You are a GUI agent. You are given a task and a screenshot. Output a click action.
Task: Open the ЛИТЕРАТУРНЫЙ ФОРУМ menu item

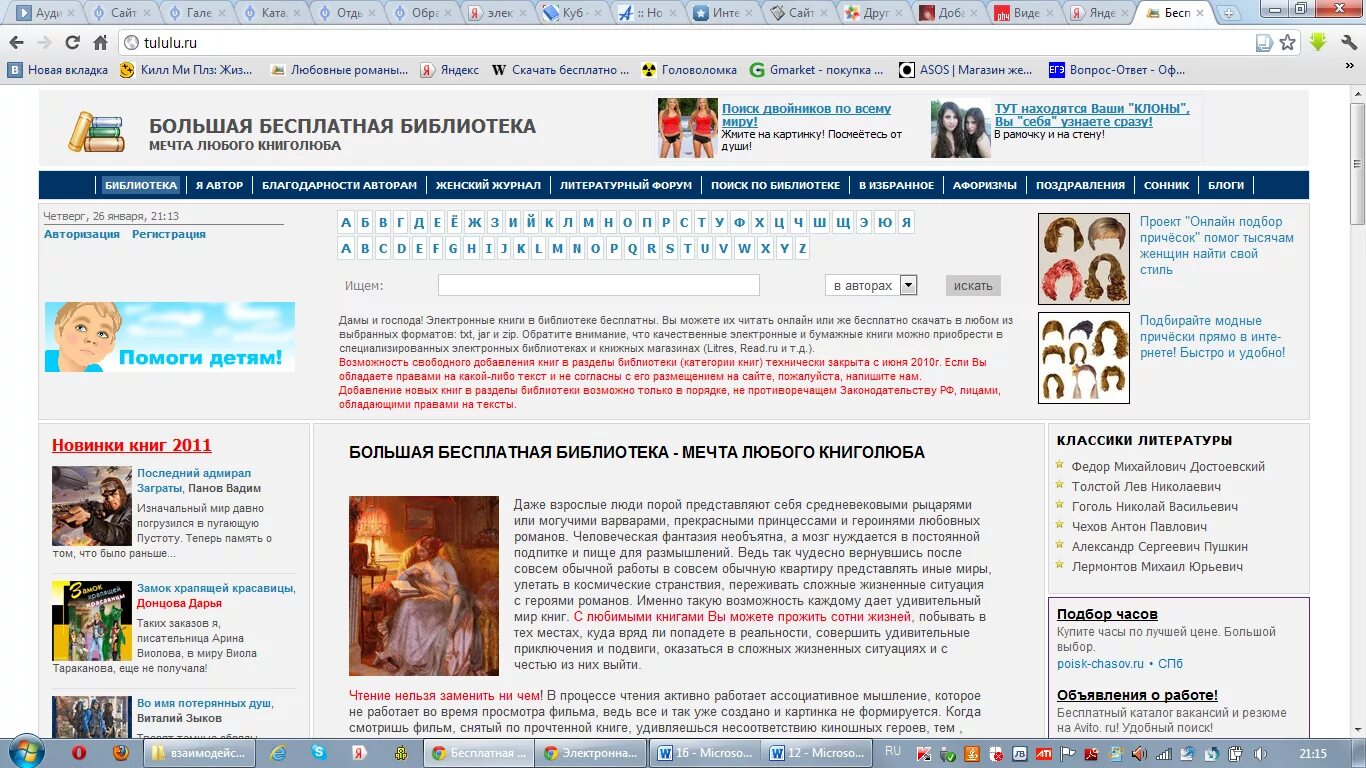[x=626, y=185]
